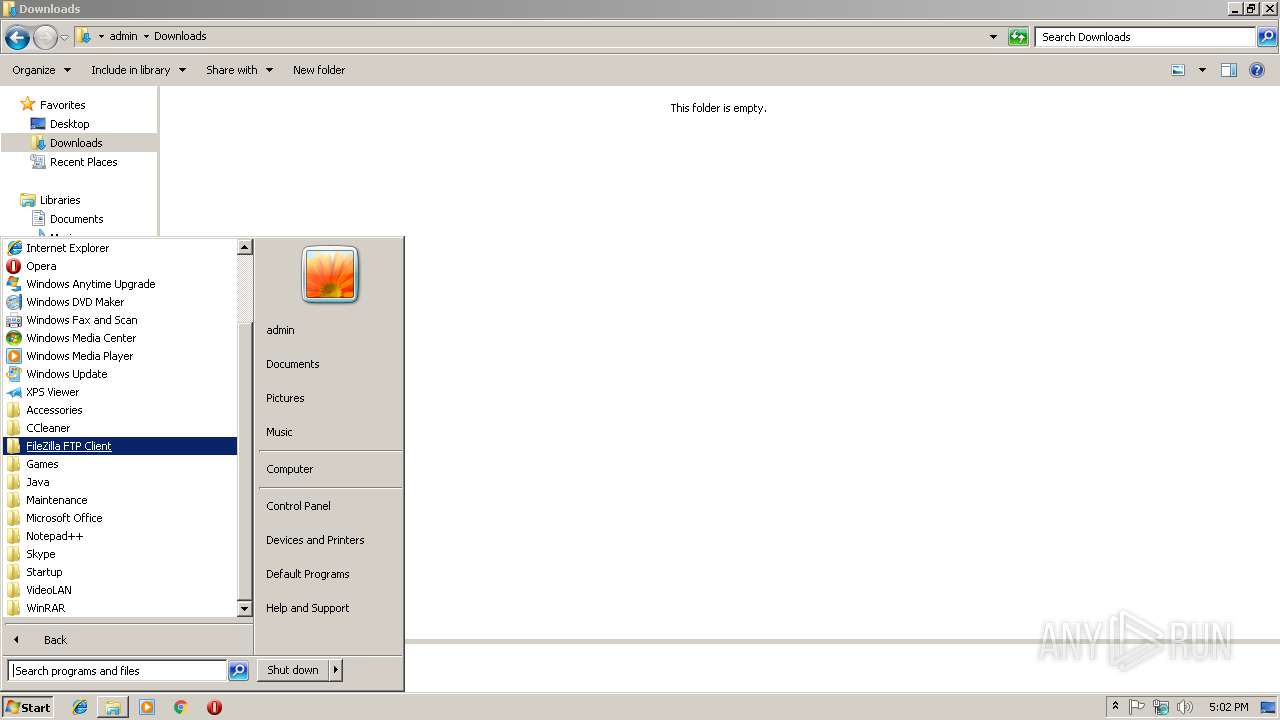Click the program list scrollbar down arrow
The height and width of the screenshot is (720, 1280).
click(x=244, y=608)
